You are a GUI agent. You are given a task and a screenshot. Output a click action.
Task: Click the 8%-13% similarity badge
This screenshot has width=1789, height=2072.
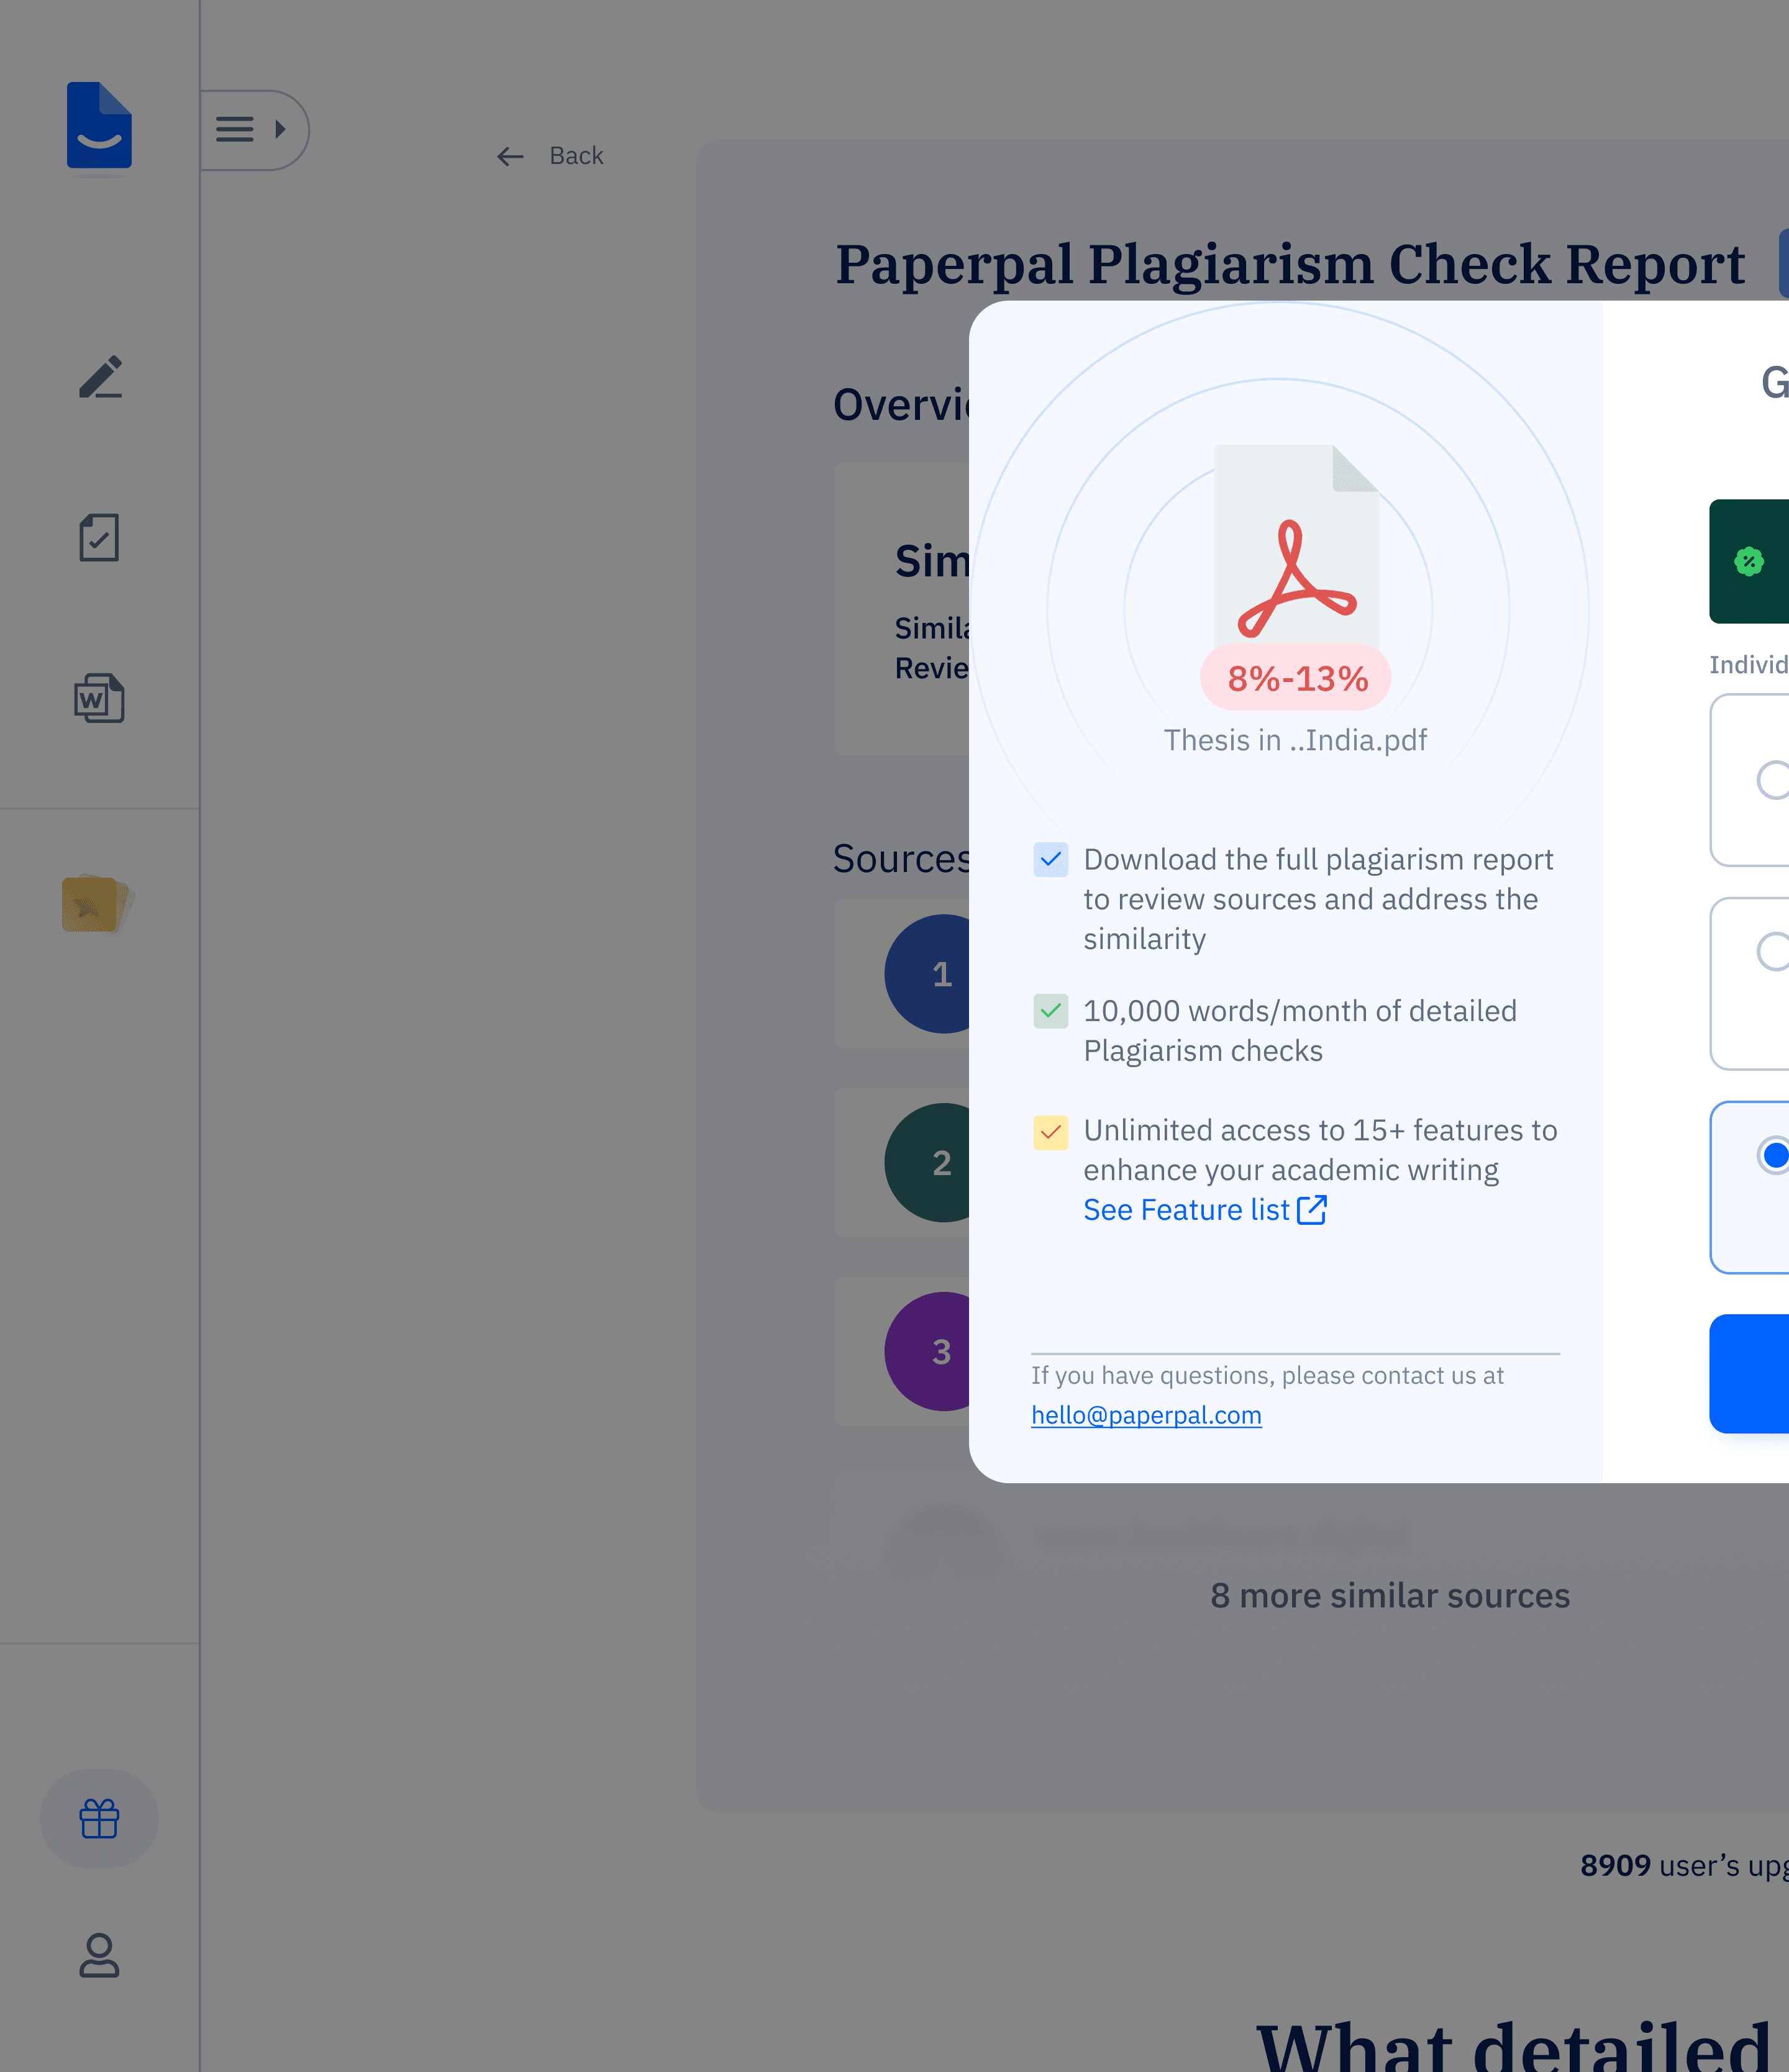click(x=1297, y=679)
